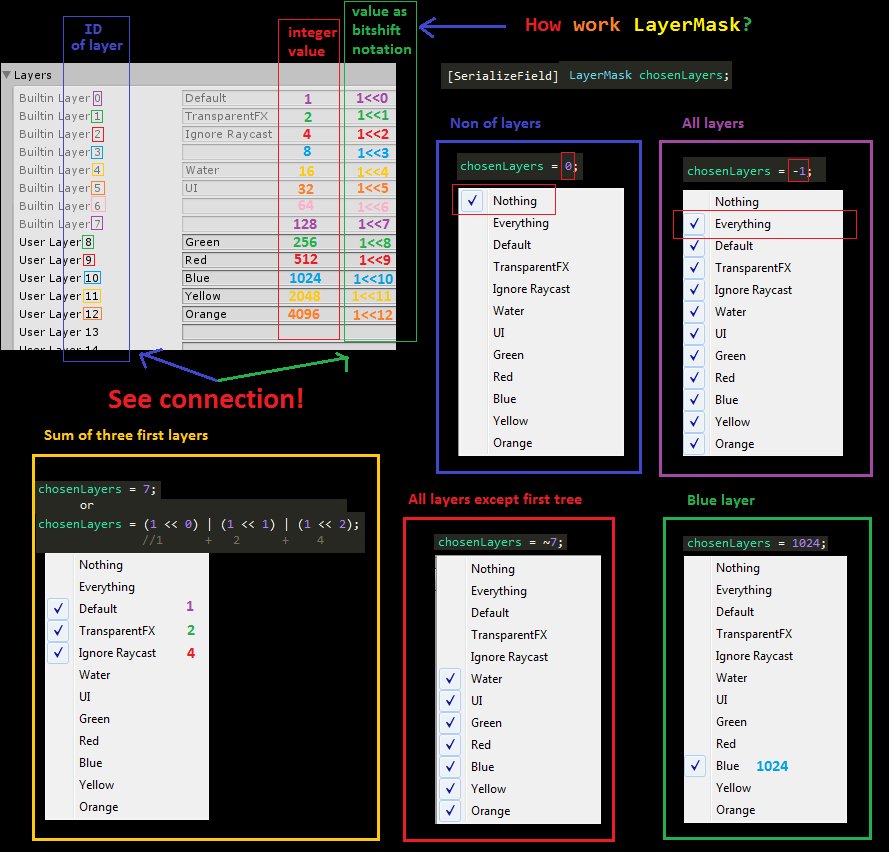The height and width of the screenshot is (852, 889).
Task: Click the 'chosenLayers = ~7;' code line
Action: pyautogui.click(x=501, y=542)
